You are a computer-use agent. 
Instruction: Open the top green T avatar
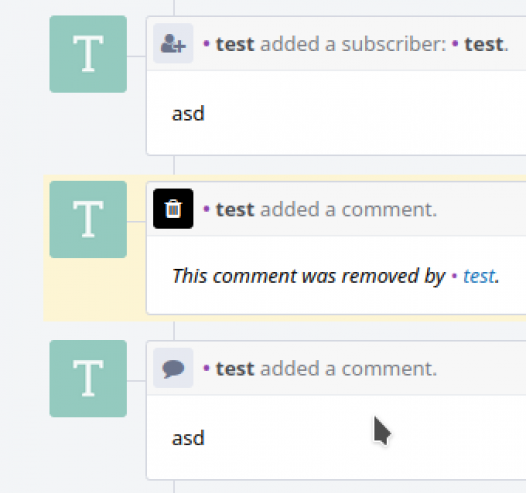88,54
